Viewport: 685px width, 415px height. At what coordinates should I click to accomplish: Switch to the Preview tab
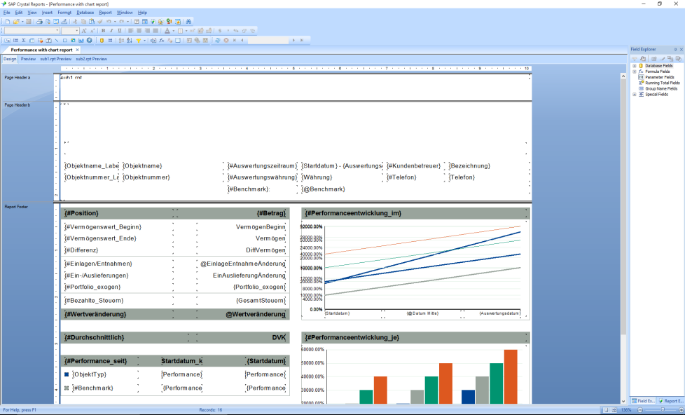click(x=29, y=59)
